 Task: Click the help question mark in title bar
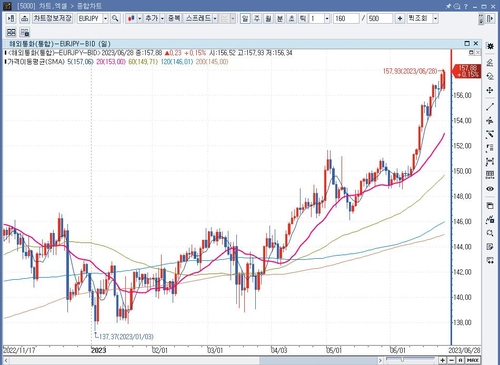466,6
